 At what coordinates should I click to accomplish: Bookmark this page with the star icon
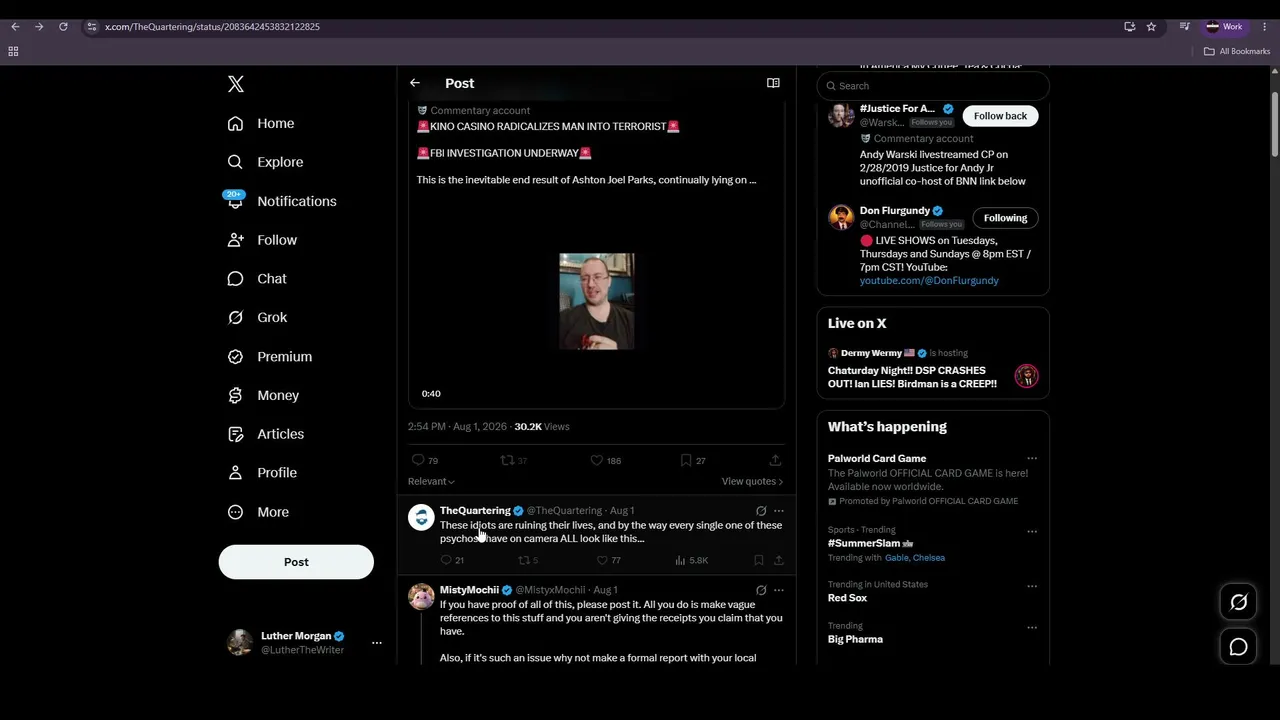1152,27
